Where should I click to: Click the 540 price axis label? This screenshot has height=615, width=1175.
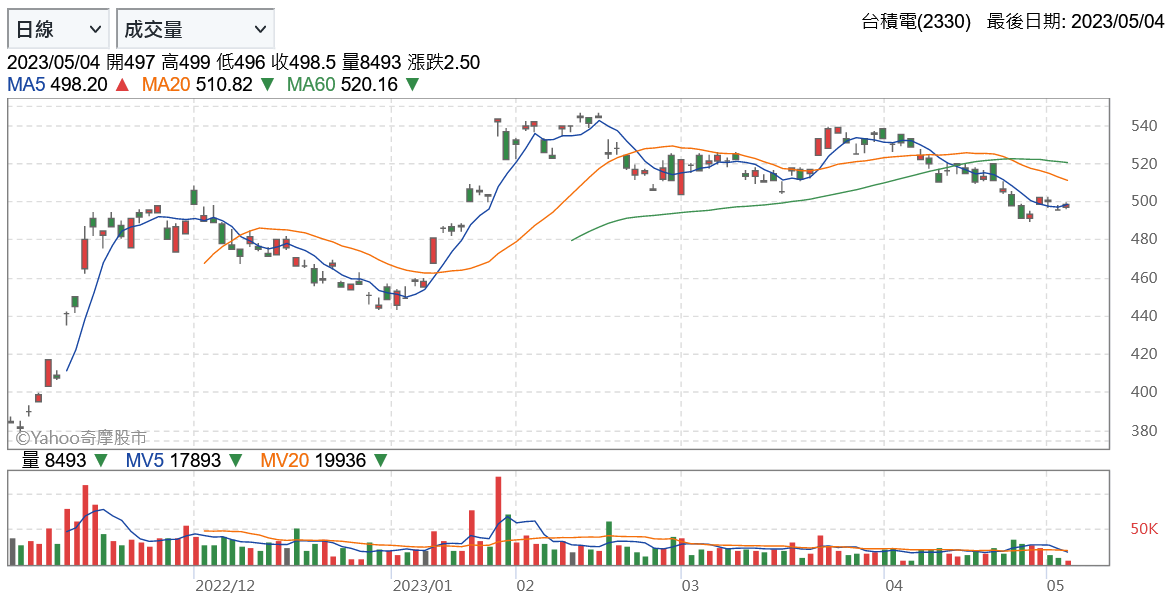click(x=1144, y=126)
